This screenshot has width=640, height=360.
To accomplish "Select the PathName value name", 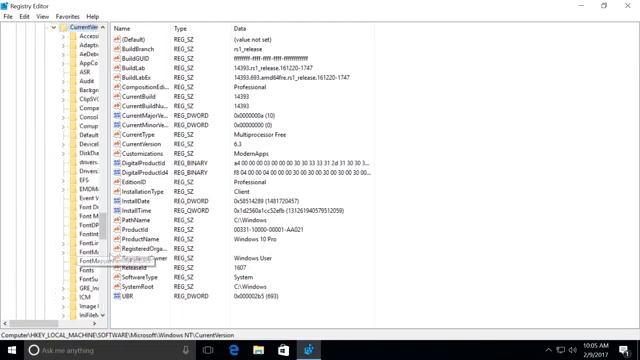I will point(136,220).
